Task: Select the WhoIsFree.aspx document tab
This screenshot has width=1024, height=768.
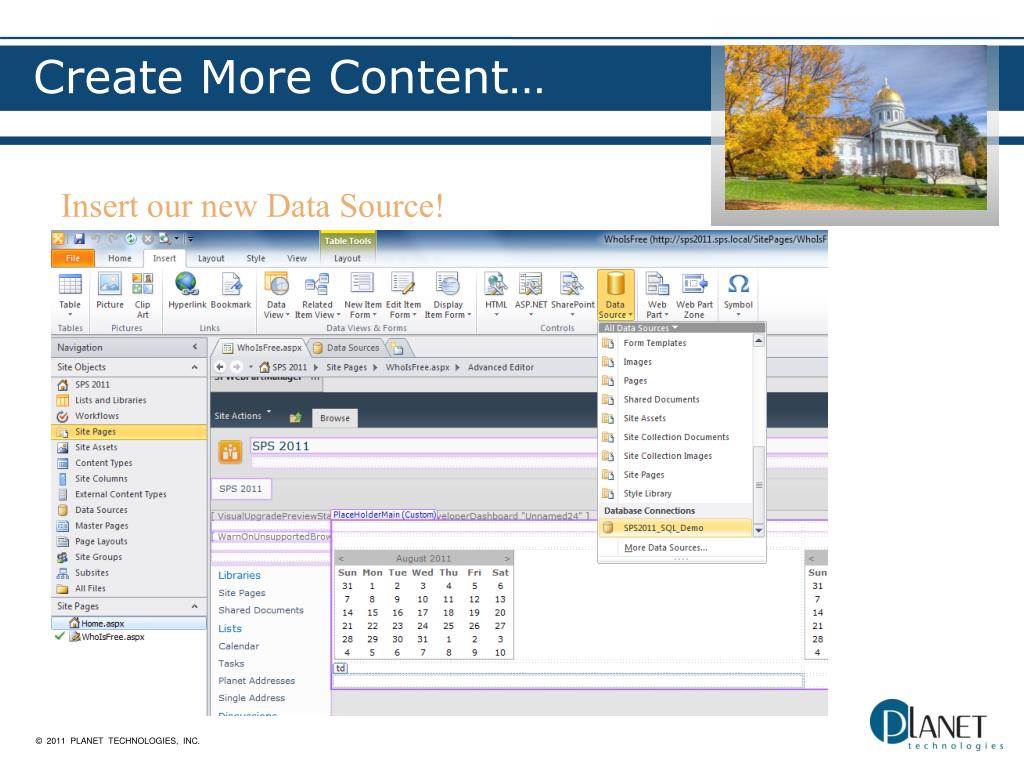Action: click(262, 348)
